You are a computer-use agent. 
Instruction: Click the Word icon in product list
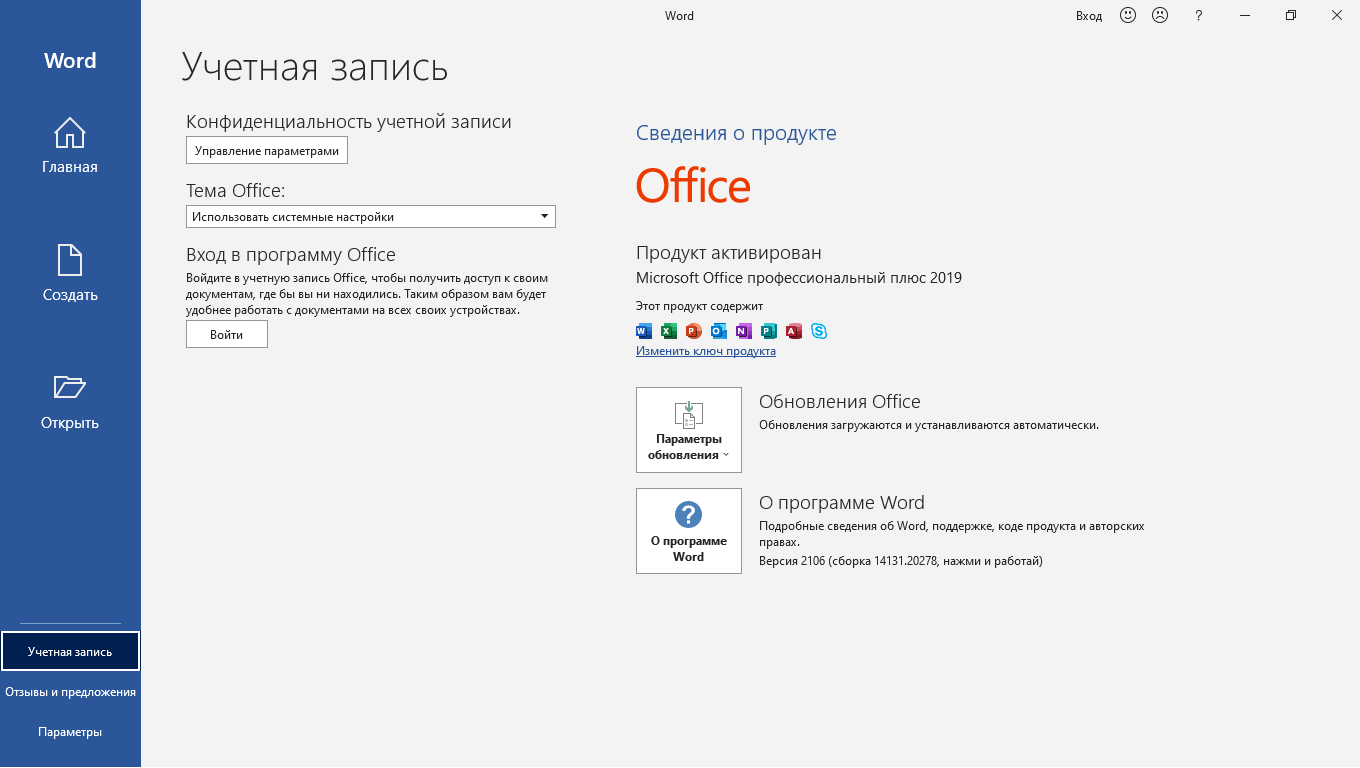(x=642, y=331)
